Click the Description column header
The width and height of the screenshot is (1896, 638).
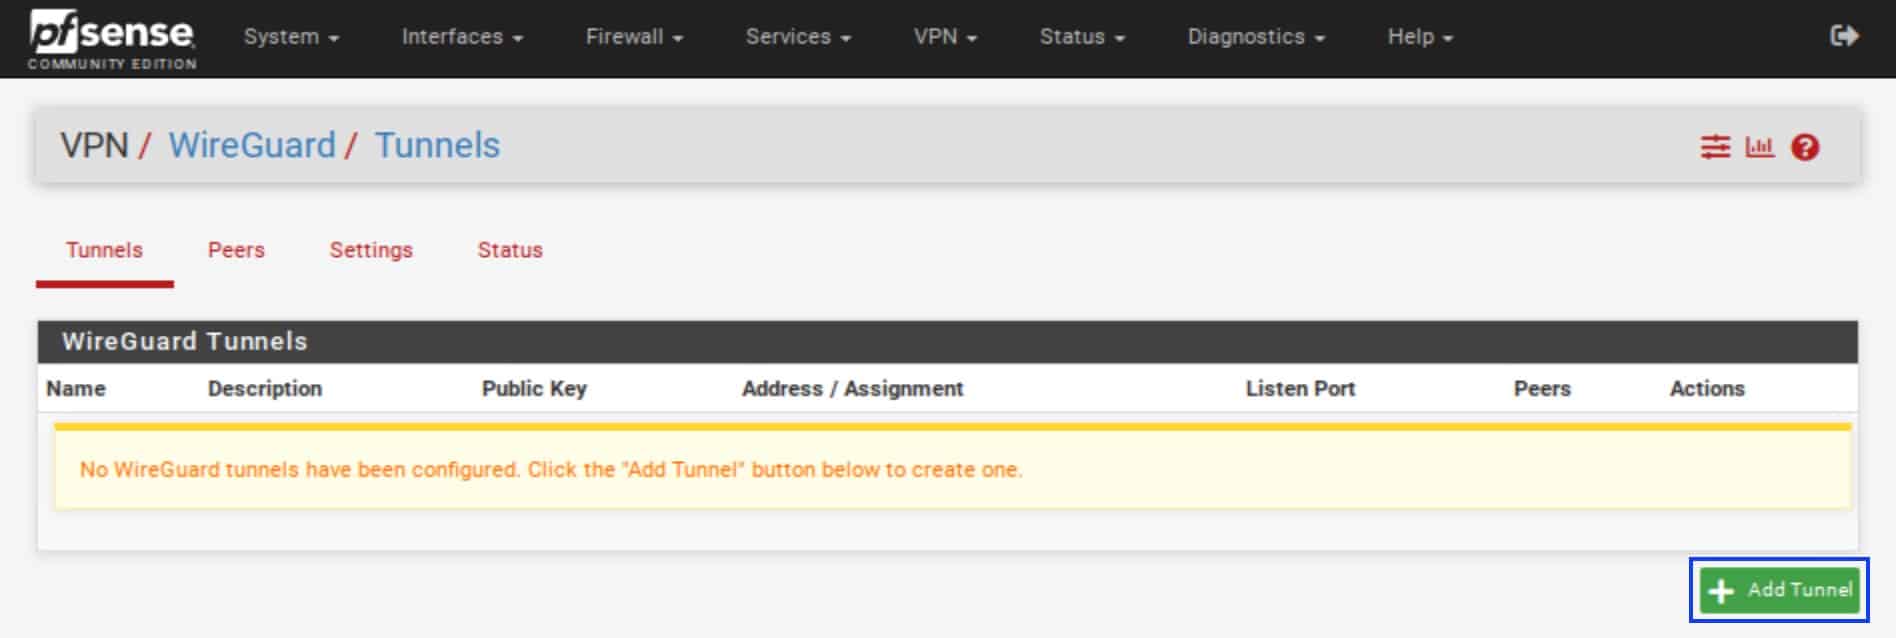[x=265, y=389]
